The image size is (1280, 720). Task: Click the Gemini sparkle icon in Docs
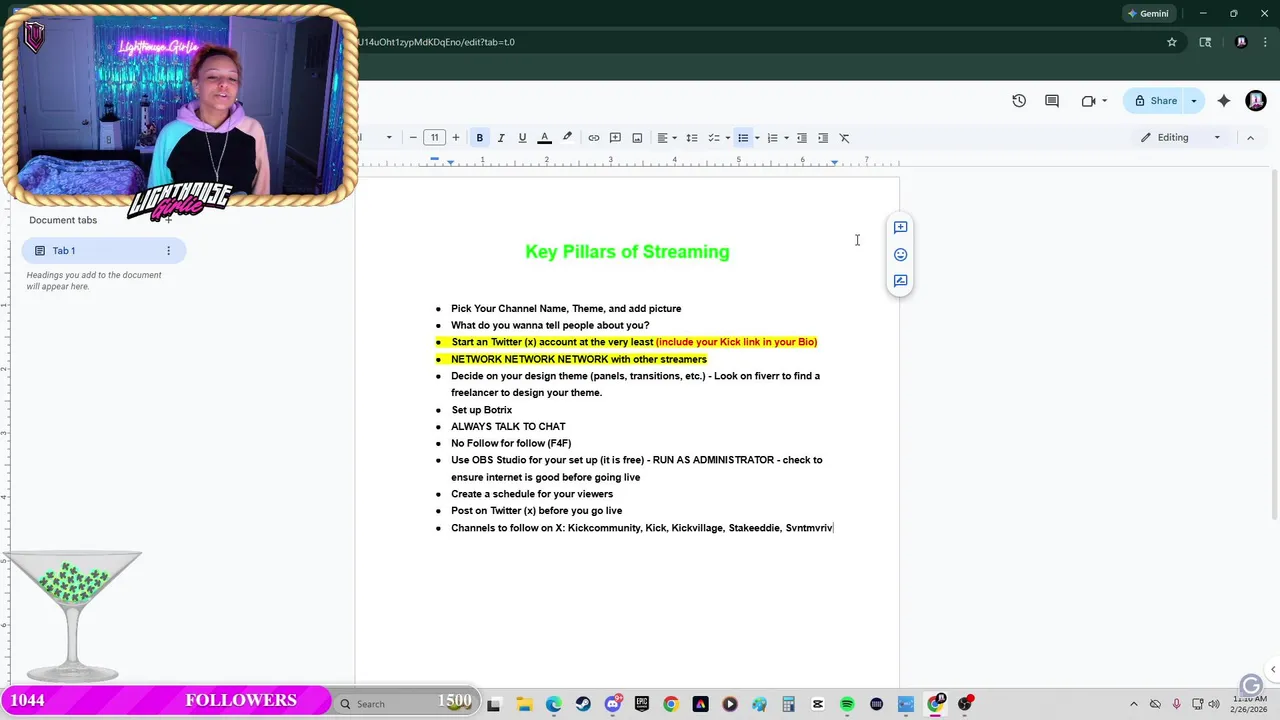pos(1224,101)
